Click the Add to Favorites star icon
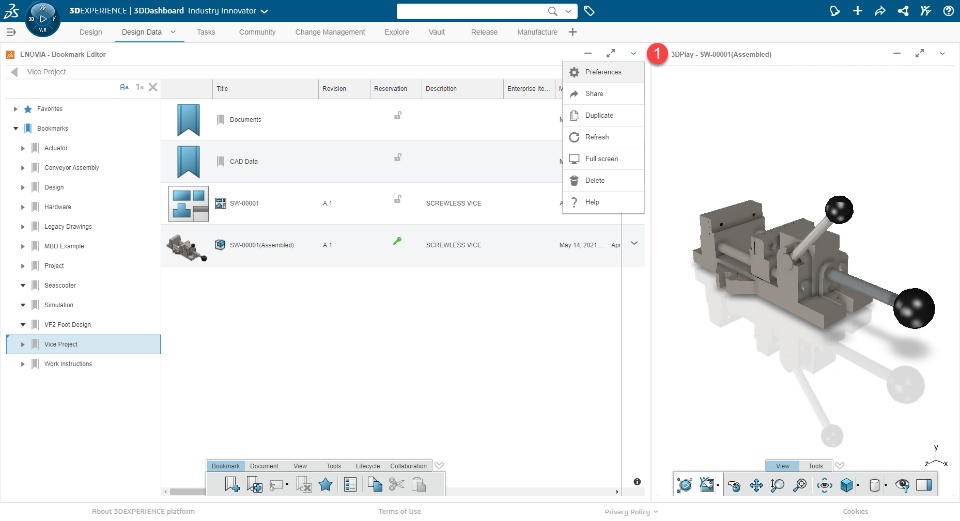960x521 pixels. [x=325, y=484]
